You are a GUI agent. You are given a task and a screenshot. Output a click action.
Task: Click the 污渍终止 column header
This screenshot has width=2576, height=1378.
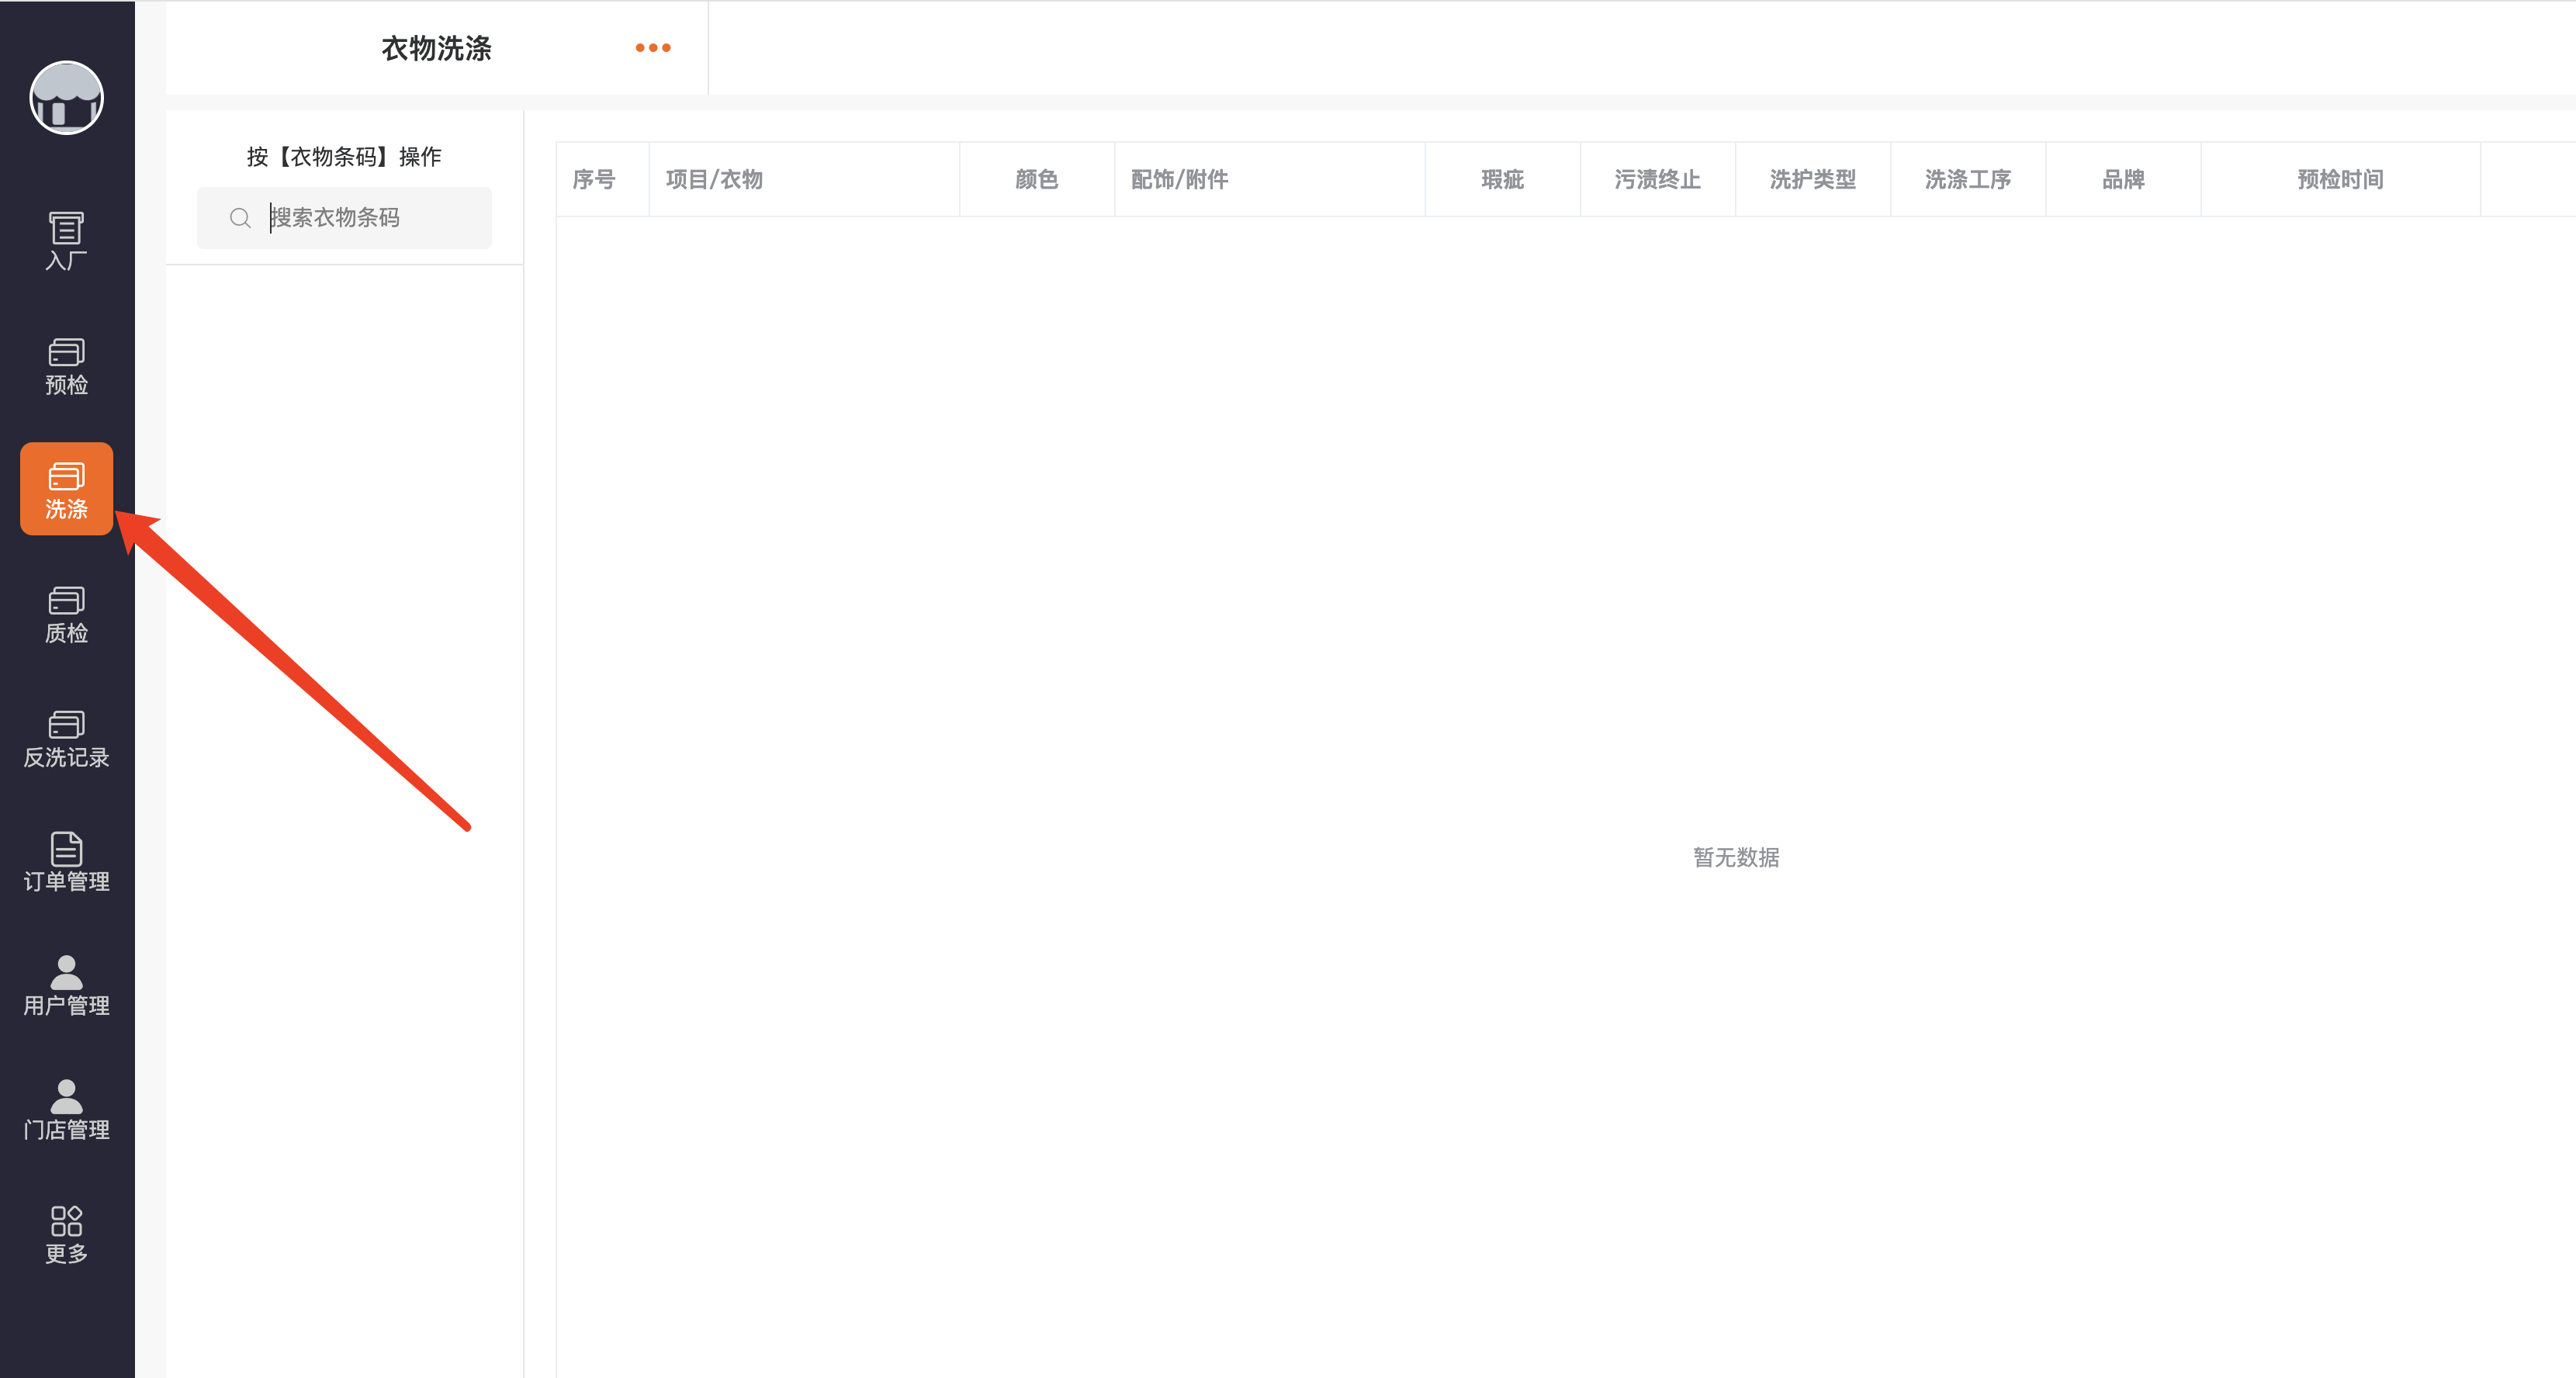click(x=1657, y=180)
